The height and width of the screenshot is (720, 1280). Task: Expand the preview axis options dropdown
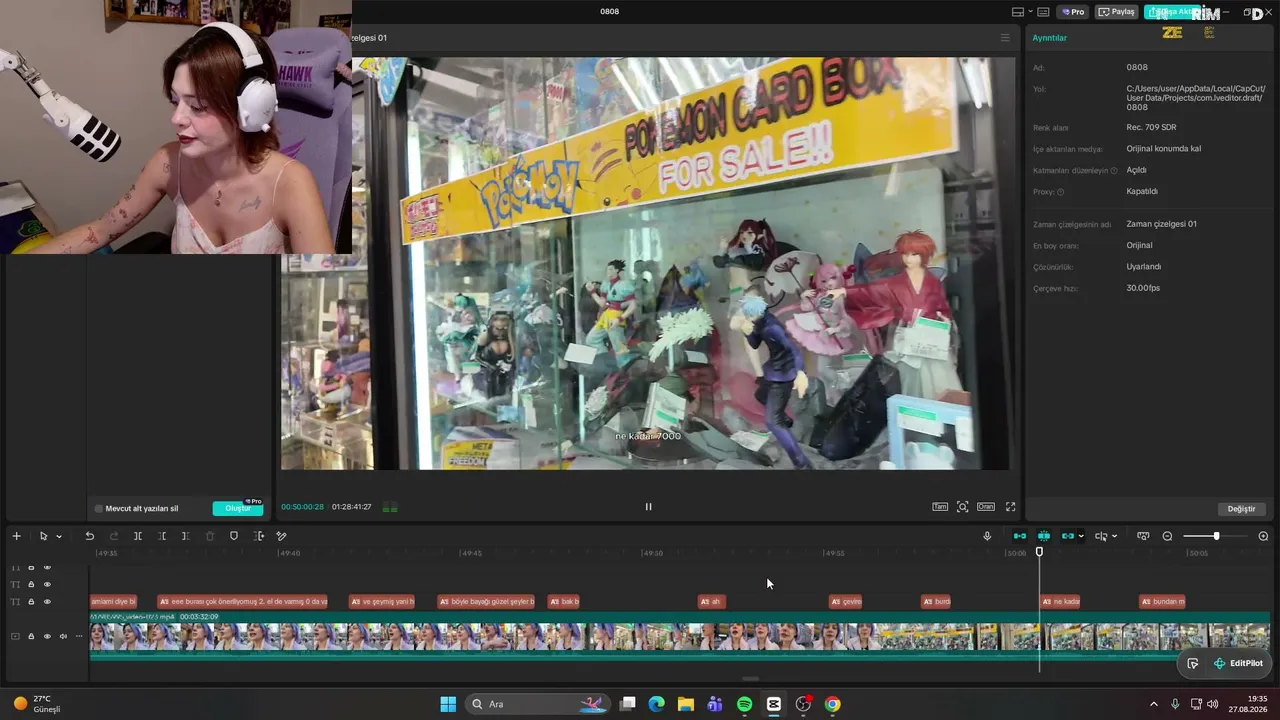click(x=1114, y=536)
